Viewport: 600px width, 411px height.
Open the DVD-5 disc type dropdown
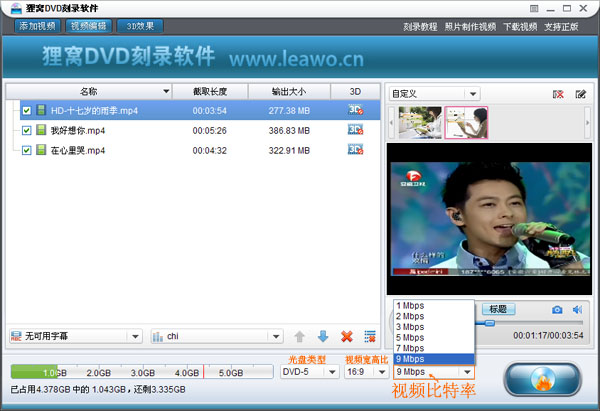click(310, 372)
